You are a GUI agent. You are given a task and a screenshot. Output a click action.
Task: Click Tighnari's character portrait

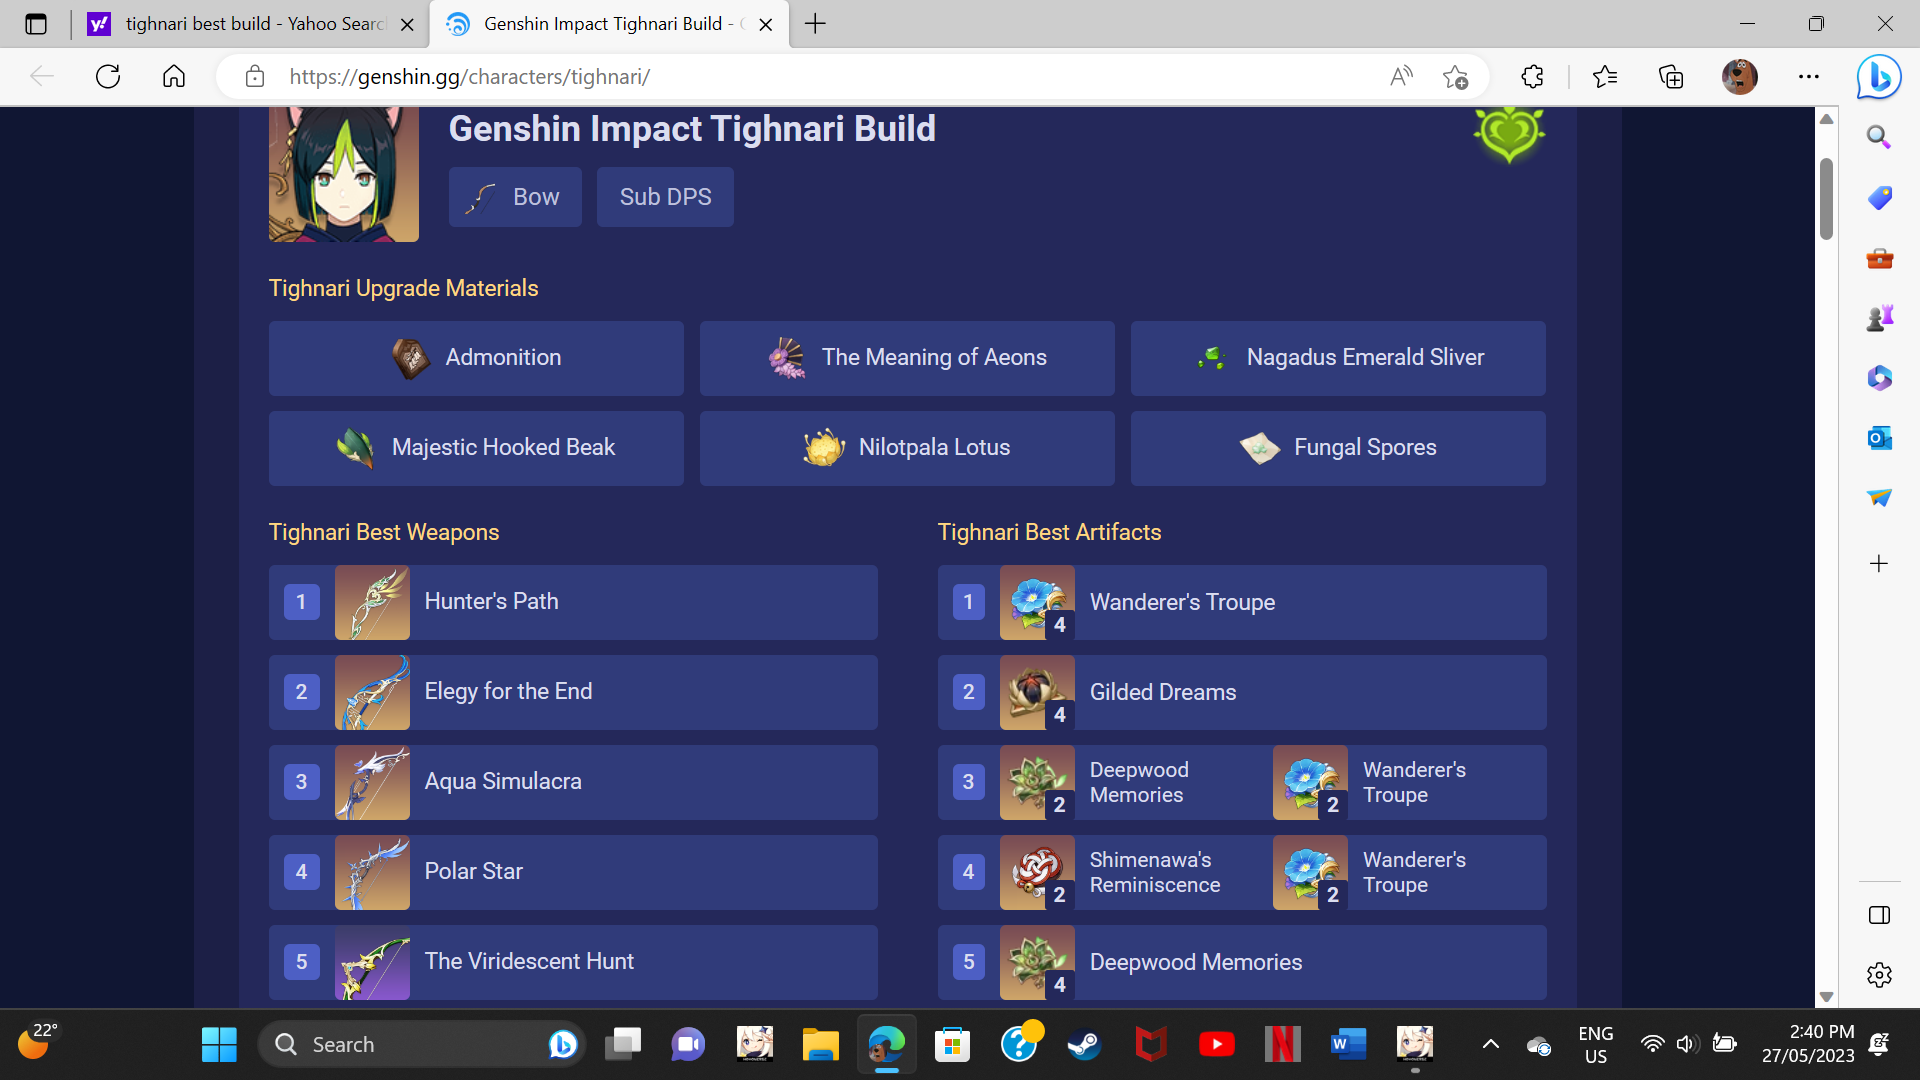tap(343, 173)
